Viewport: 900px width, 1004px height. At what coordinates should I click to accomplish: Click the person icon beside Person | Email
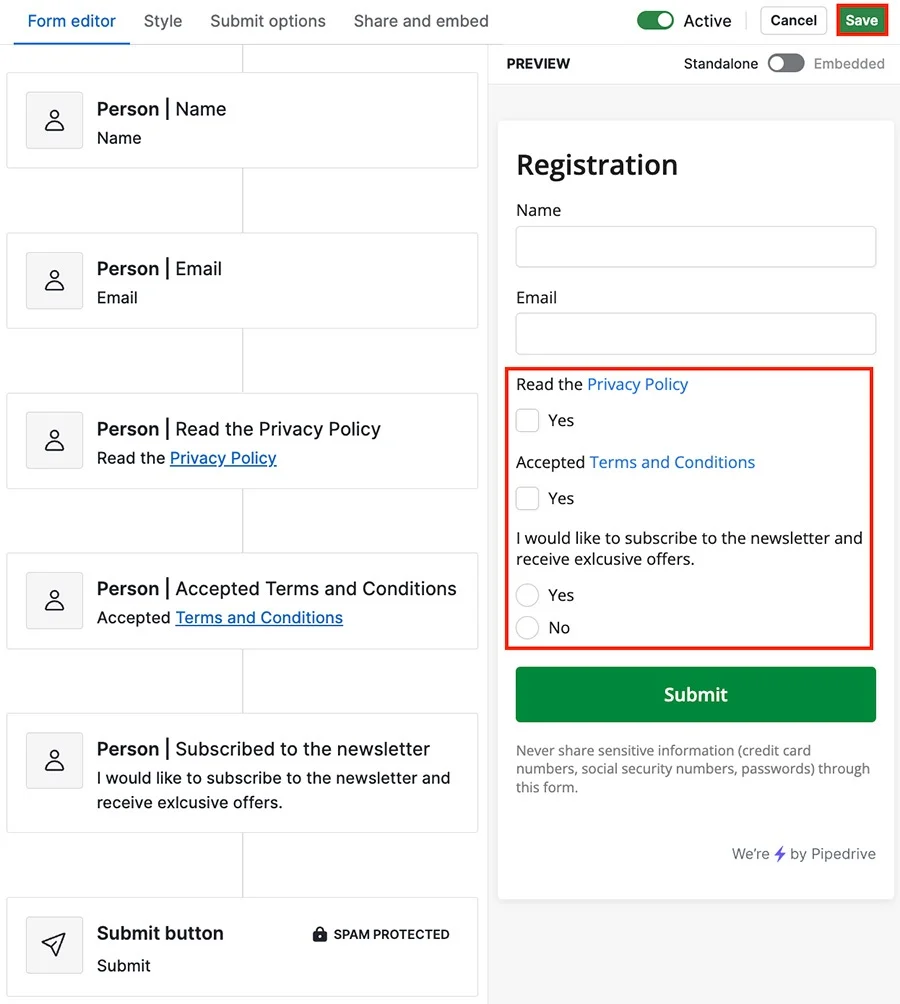tap(54, 280)
